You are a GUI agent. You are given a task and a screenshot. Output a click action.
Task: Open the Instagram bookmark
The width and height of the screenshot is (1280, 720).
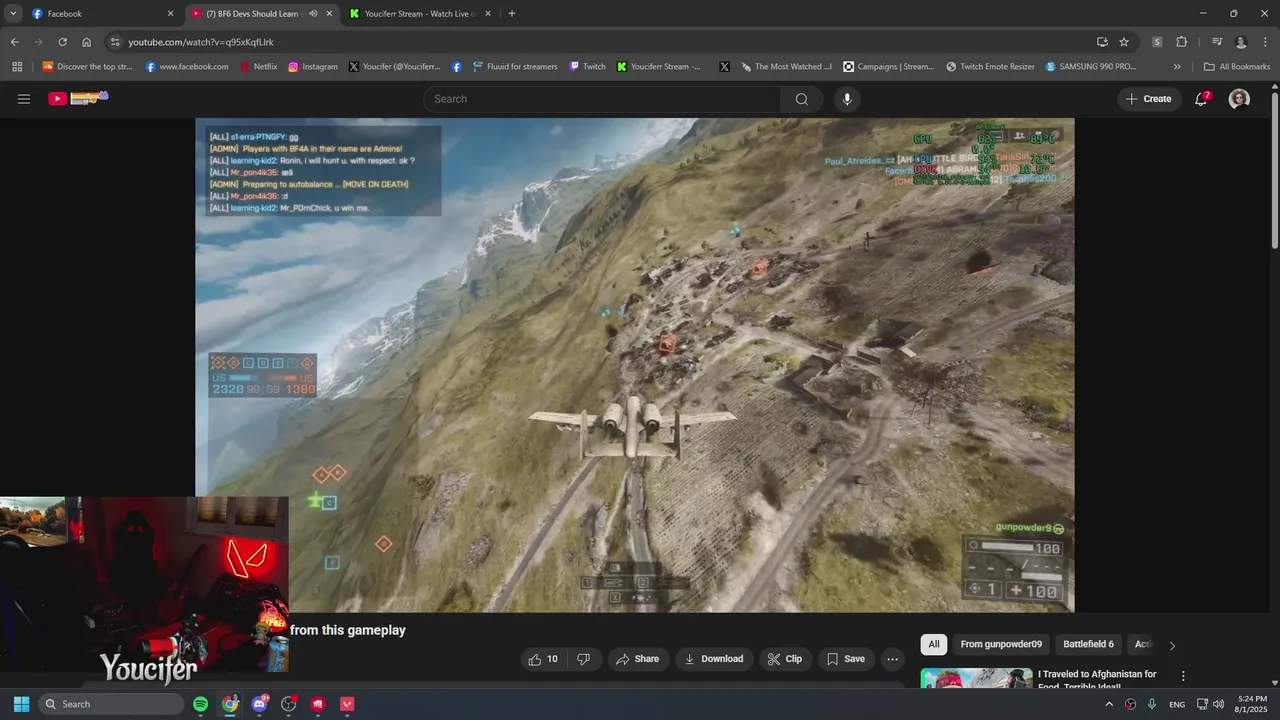pos(313,67)
